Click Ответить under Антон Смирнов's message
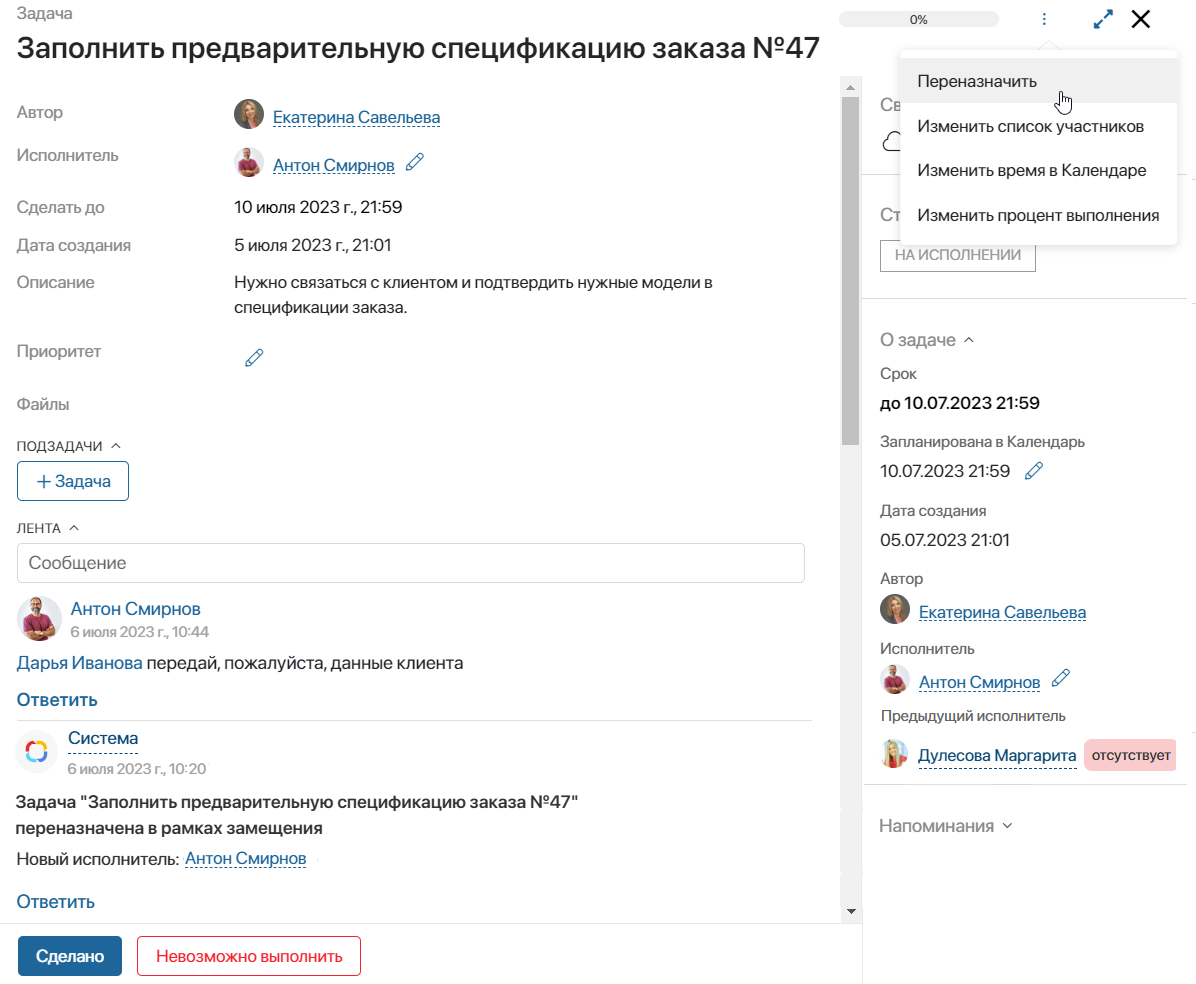Screen dimensions: 1196x984 click(57, 699)
